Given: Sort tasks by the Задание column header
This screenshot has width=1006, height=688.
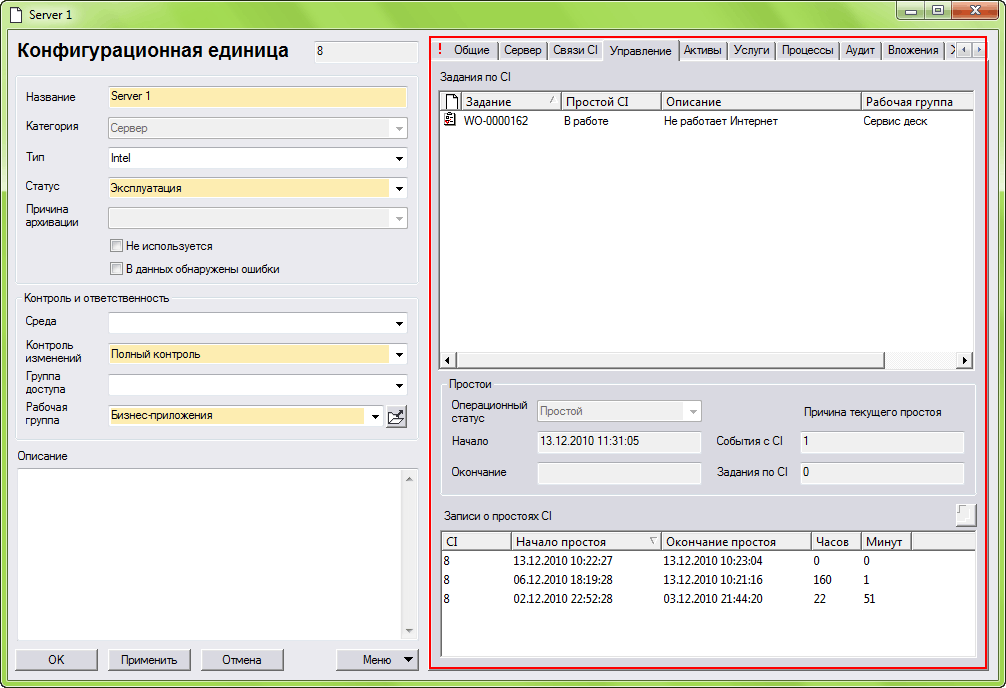Looking at the screenshot, I should (511, 101).
